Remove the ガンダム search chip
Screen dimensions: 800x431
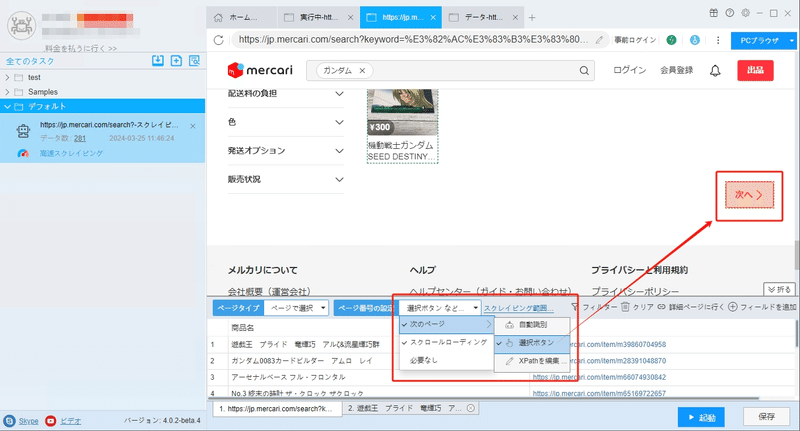362,70
